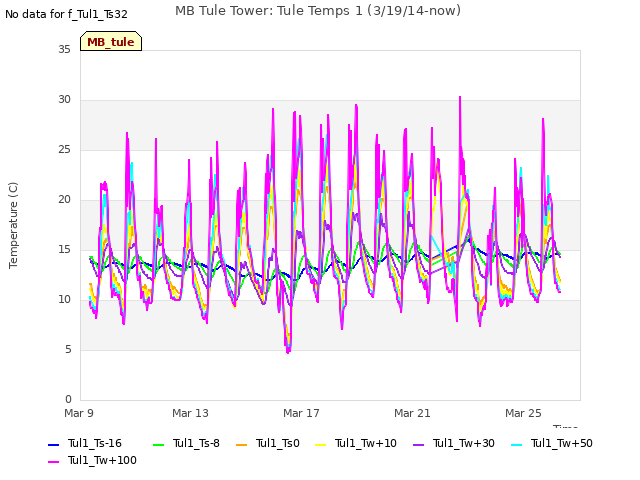Click the Mar 17 x-axis tick label
640x480 pixels.
pos(301,413)
